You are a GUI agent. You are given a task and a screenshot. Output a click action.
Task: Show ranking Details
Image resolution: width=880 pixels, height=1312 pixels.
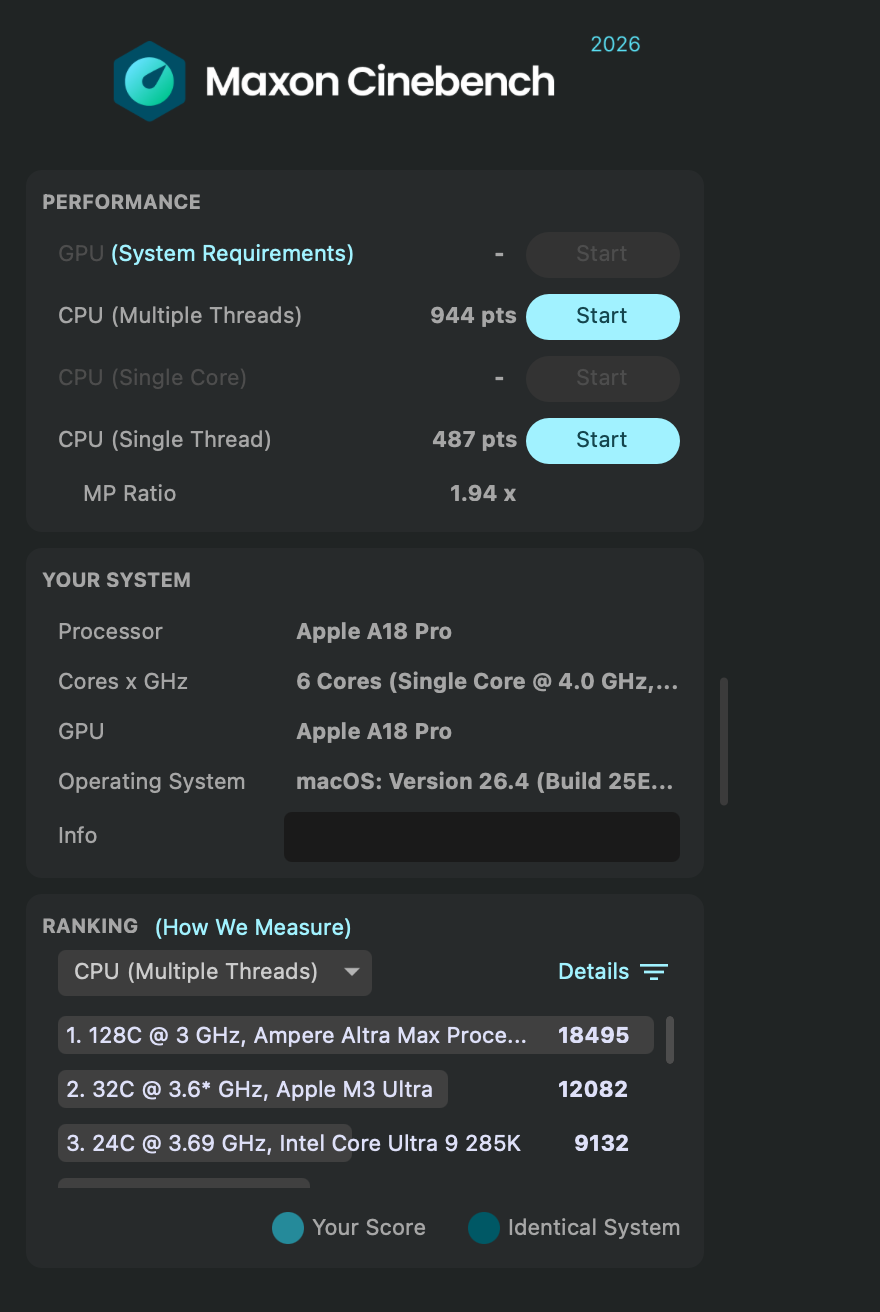(x=593, y=971)
